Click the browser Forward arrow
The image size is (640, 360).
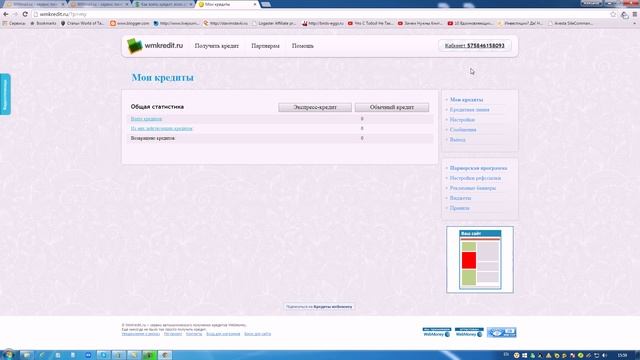click(x=15, y=14)
